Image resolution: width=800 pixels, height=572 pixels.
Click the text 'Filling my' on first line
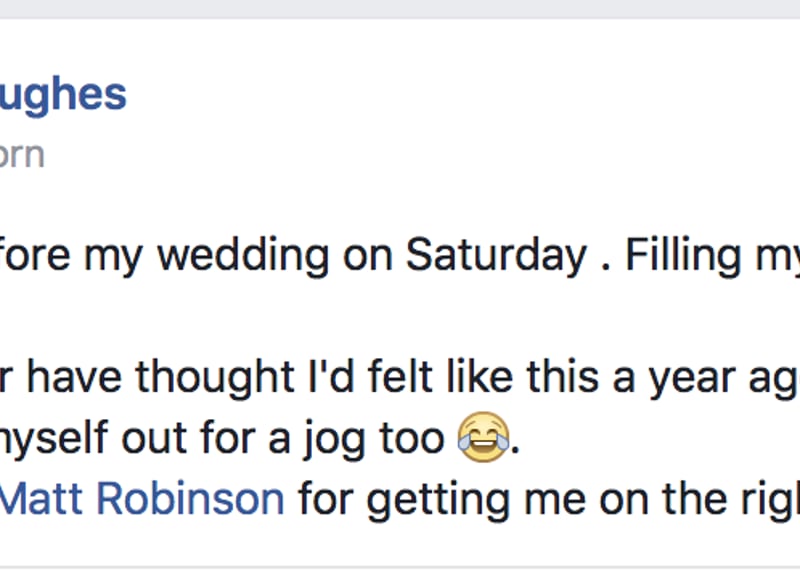click(712, 256)
